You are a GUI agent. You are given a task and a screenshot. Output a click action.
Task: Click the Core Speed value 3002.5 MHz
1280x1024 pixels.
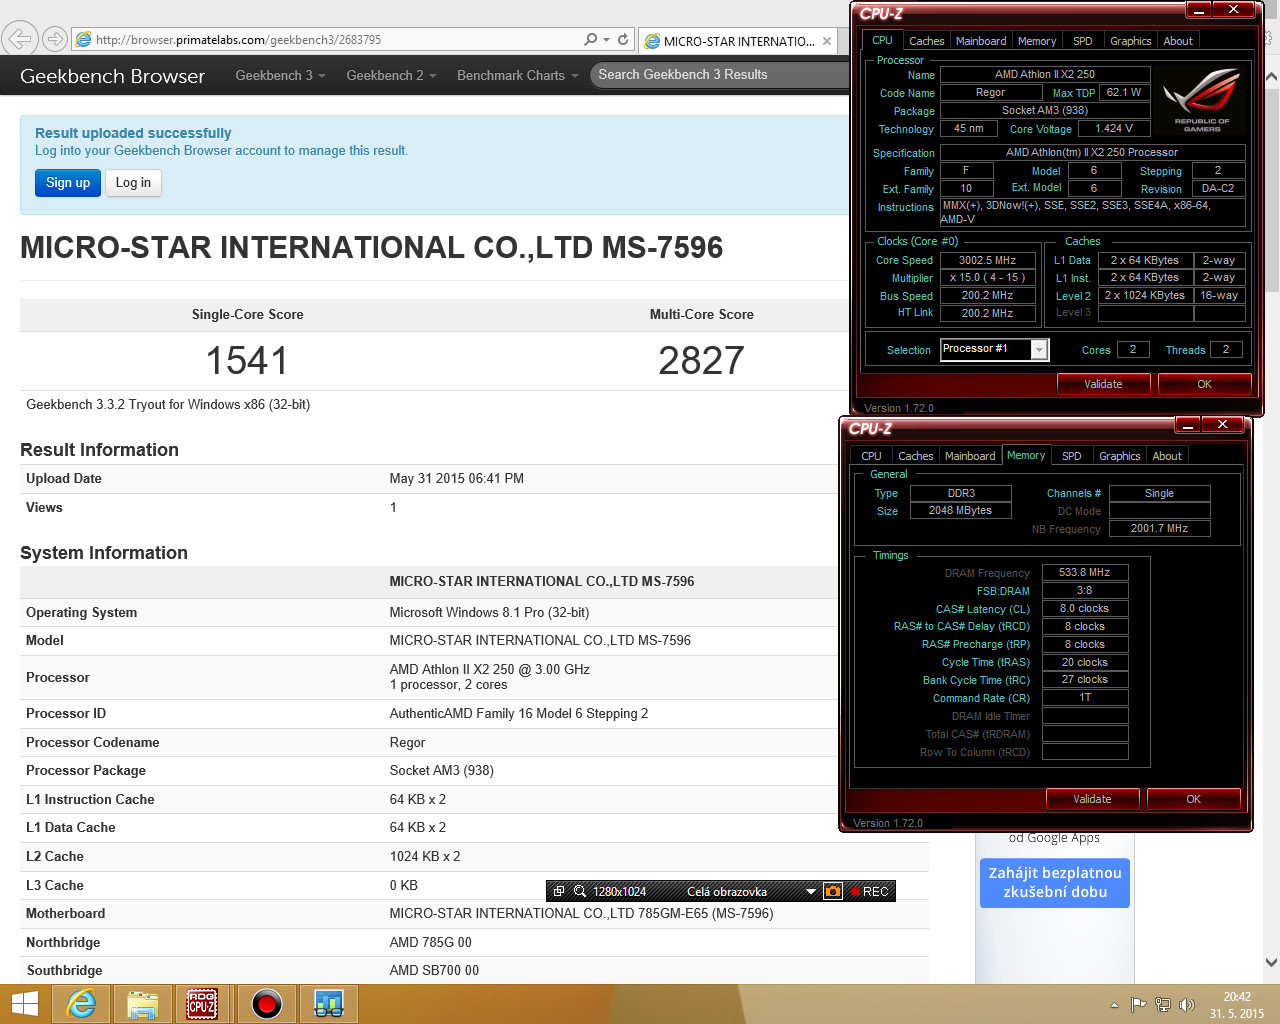pyautogui.click(x=987, y=260)
